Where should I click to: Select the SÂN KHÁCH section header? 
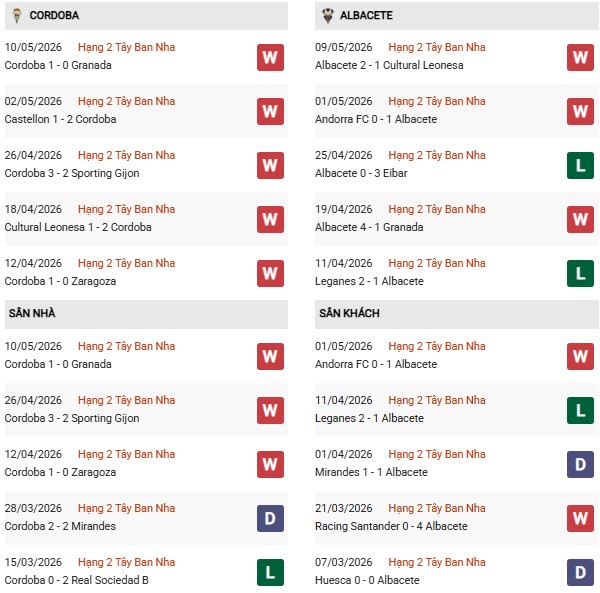457,314
